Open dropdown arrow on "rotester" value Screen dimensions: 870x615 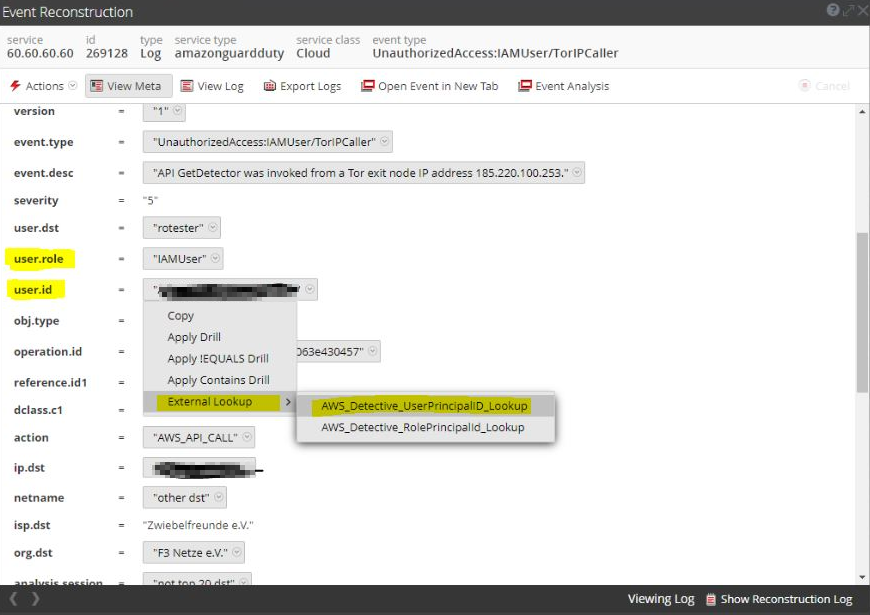pos(213,228)
